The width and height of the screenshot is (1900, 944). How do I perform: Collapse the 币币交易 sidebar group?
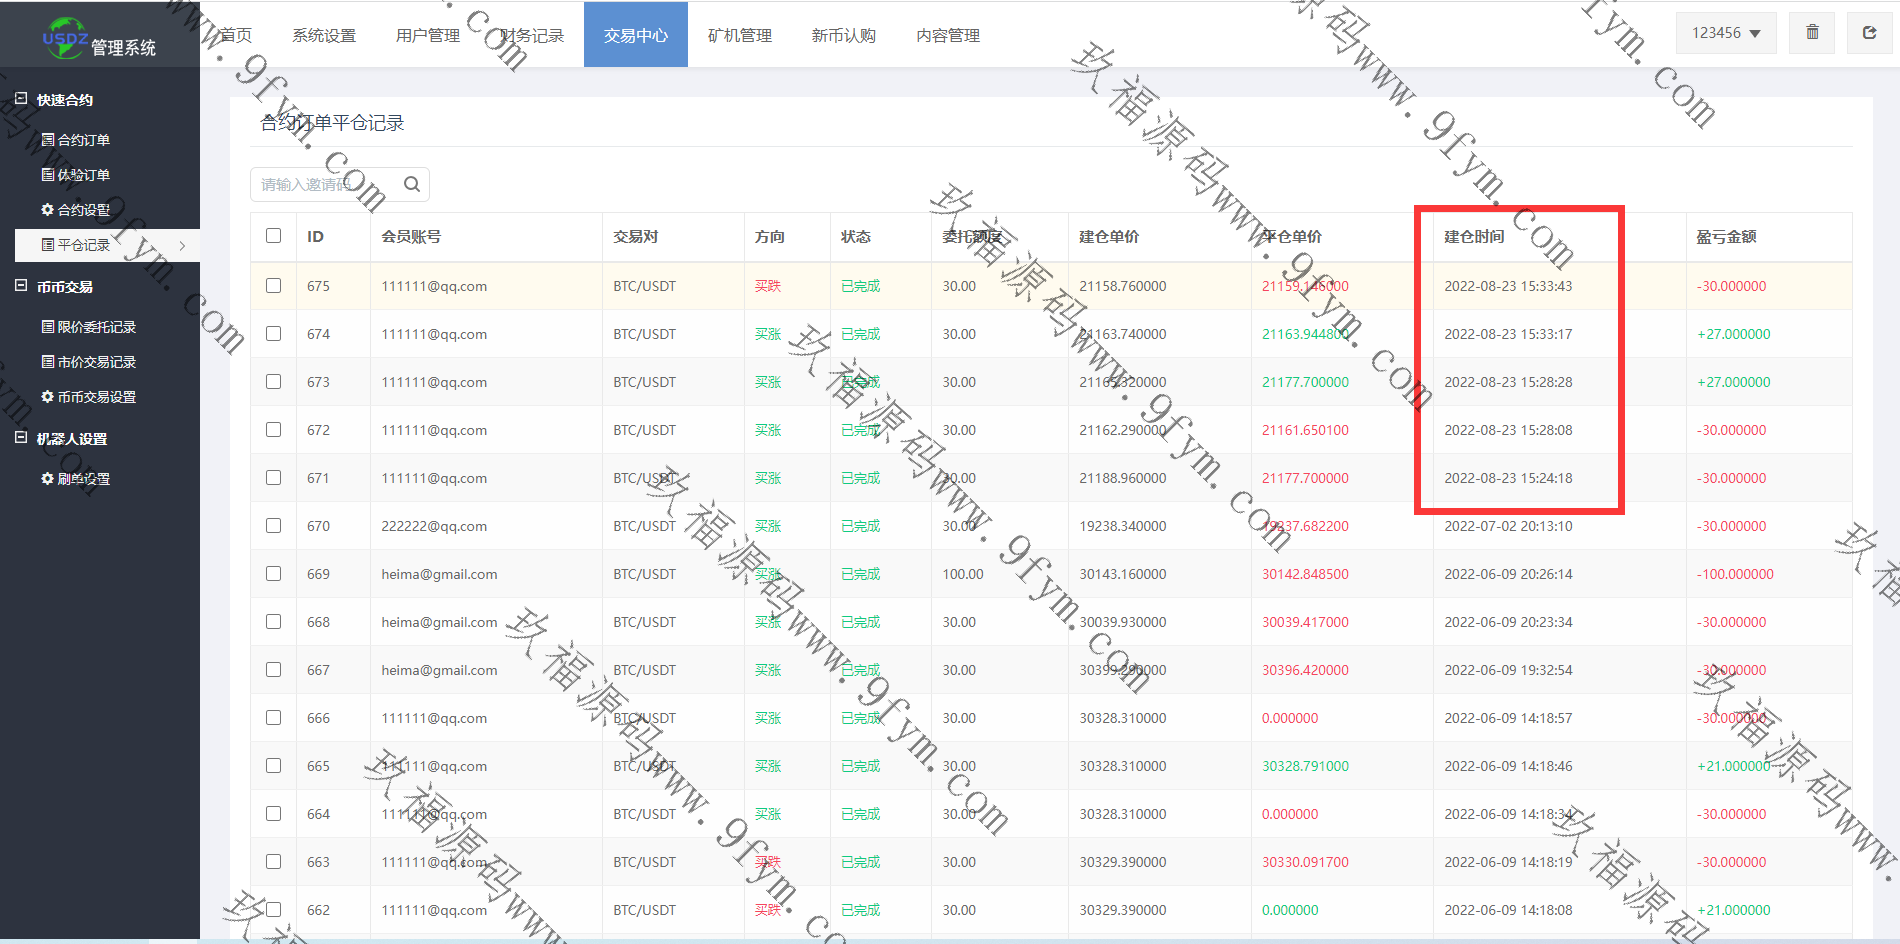[x=21, y=286]
